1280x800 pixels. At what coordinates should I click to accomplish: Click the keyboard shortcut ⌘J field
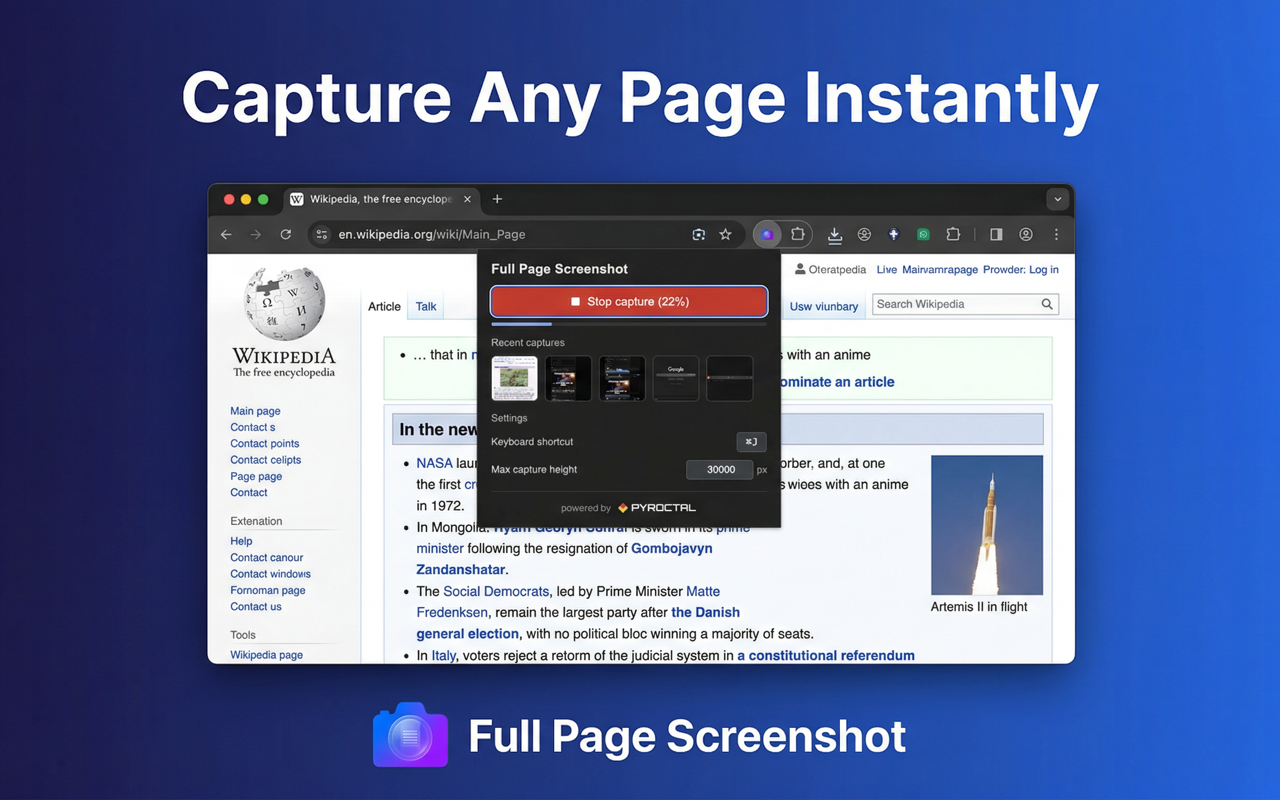(751, 441)
